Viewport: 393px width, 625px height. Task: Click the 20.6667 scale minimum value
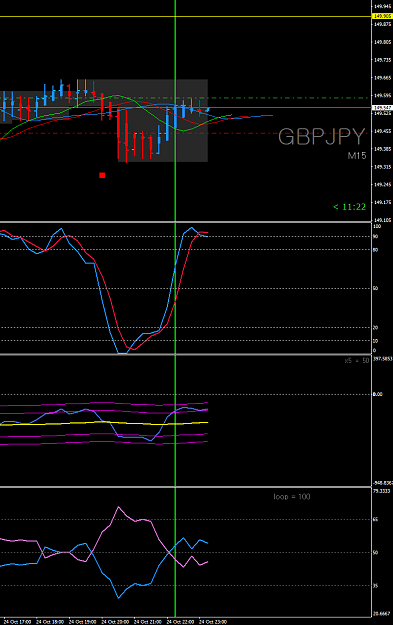coord(381,614)
